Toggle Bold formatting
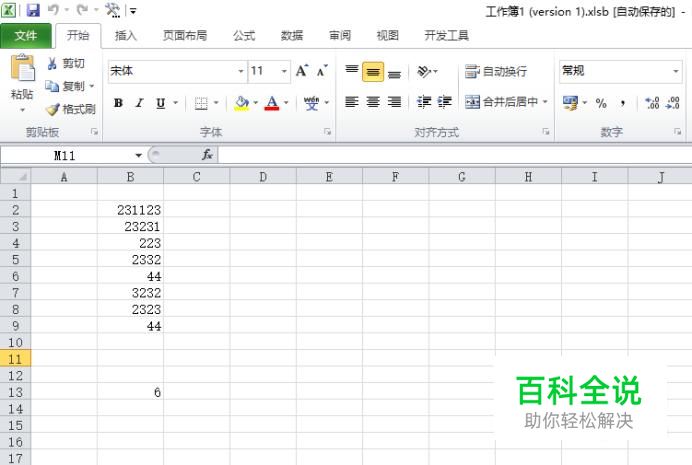Viewport: 692px width, 465px height. pyautogui.click(x=118, y=103)
